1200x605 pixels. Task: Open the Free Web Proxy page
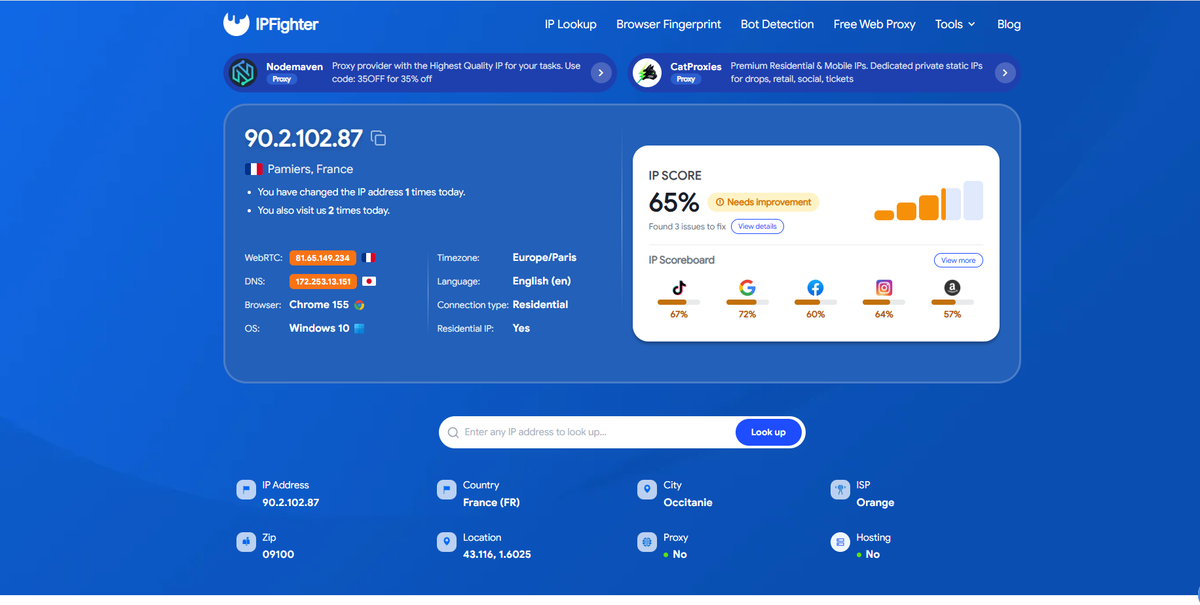[874, 24]
